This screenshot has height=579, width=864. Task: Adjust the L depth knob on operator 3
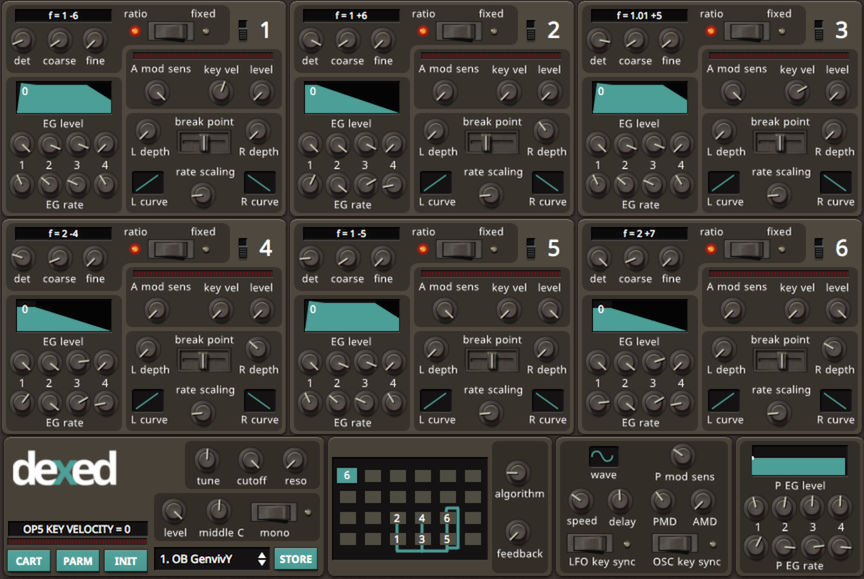pos(722,131)
